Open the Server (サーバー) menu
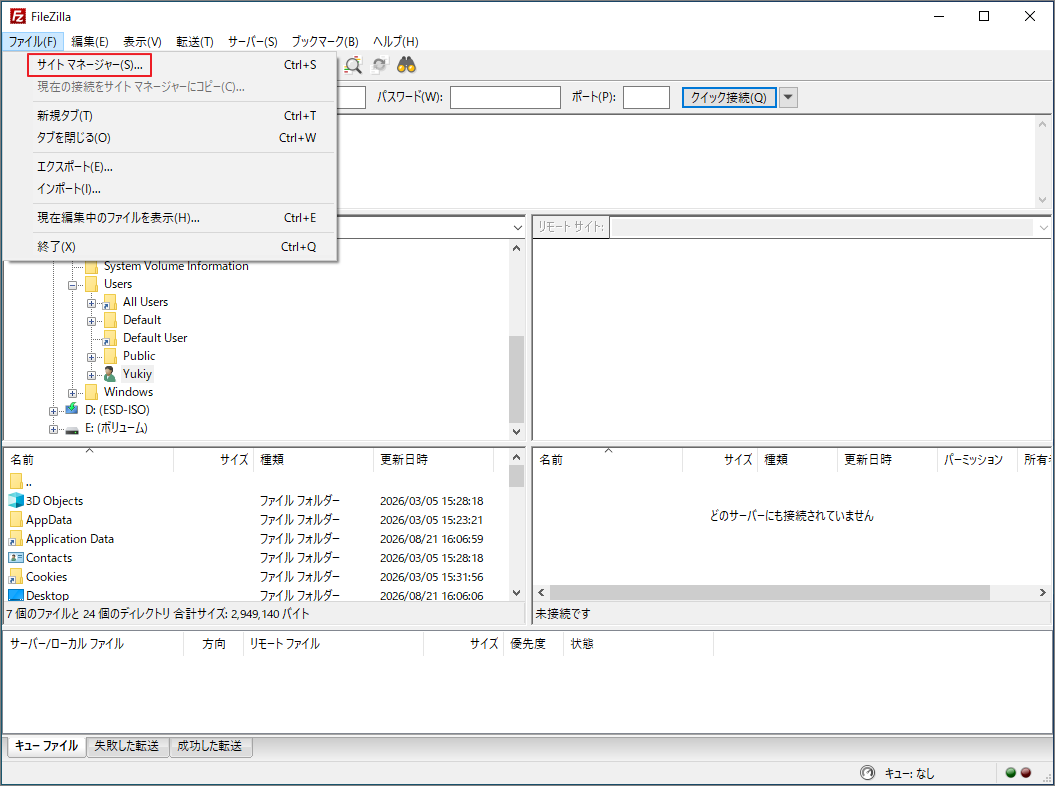Screen dimensions: 1055x786 (x=252, y=42)
